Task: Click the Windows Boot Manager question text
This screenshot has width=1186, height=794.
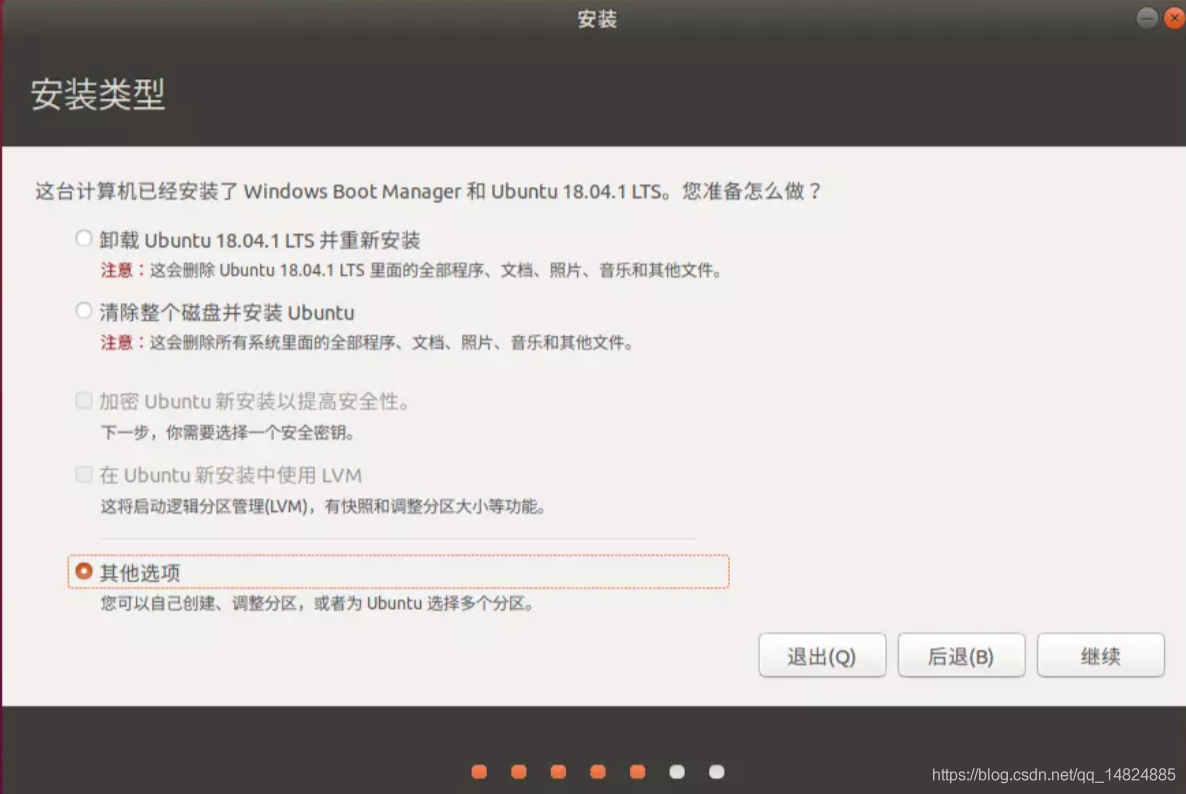Action: [427, 191]
